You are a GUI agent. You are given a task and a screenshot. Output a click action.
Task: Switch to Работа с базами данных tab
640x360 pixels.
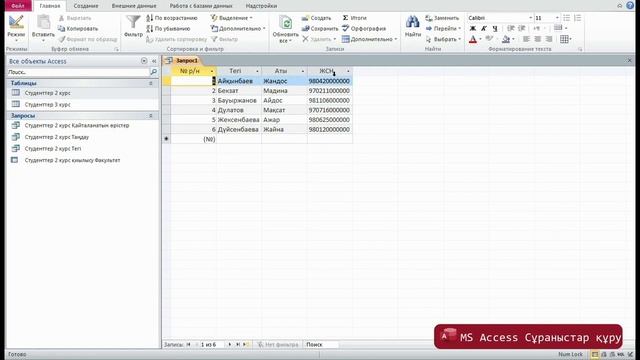pyautogui.click(x=201, y=6)
